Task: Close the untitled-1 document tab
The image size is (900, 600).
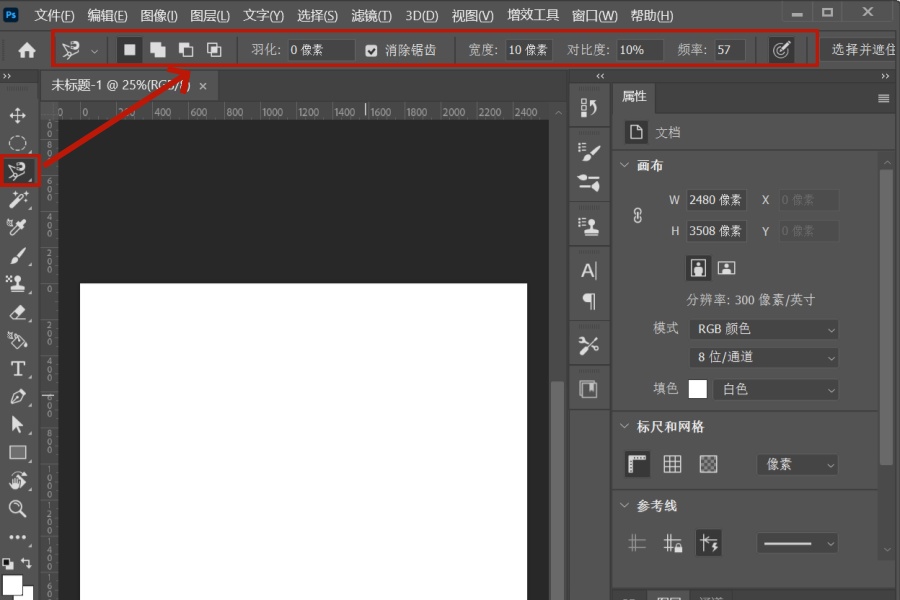Action: coord(203,86)
